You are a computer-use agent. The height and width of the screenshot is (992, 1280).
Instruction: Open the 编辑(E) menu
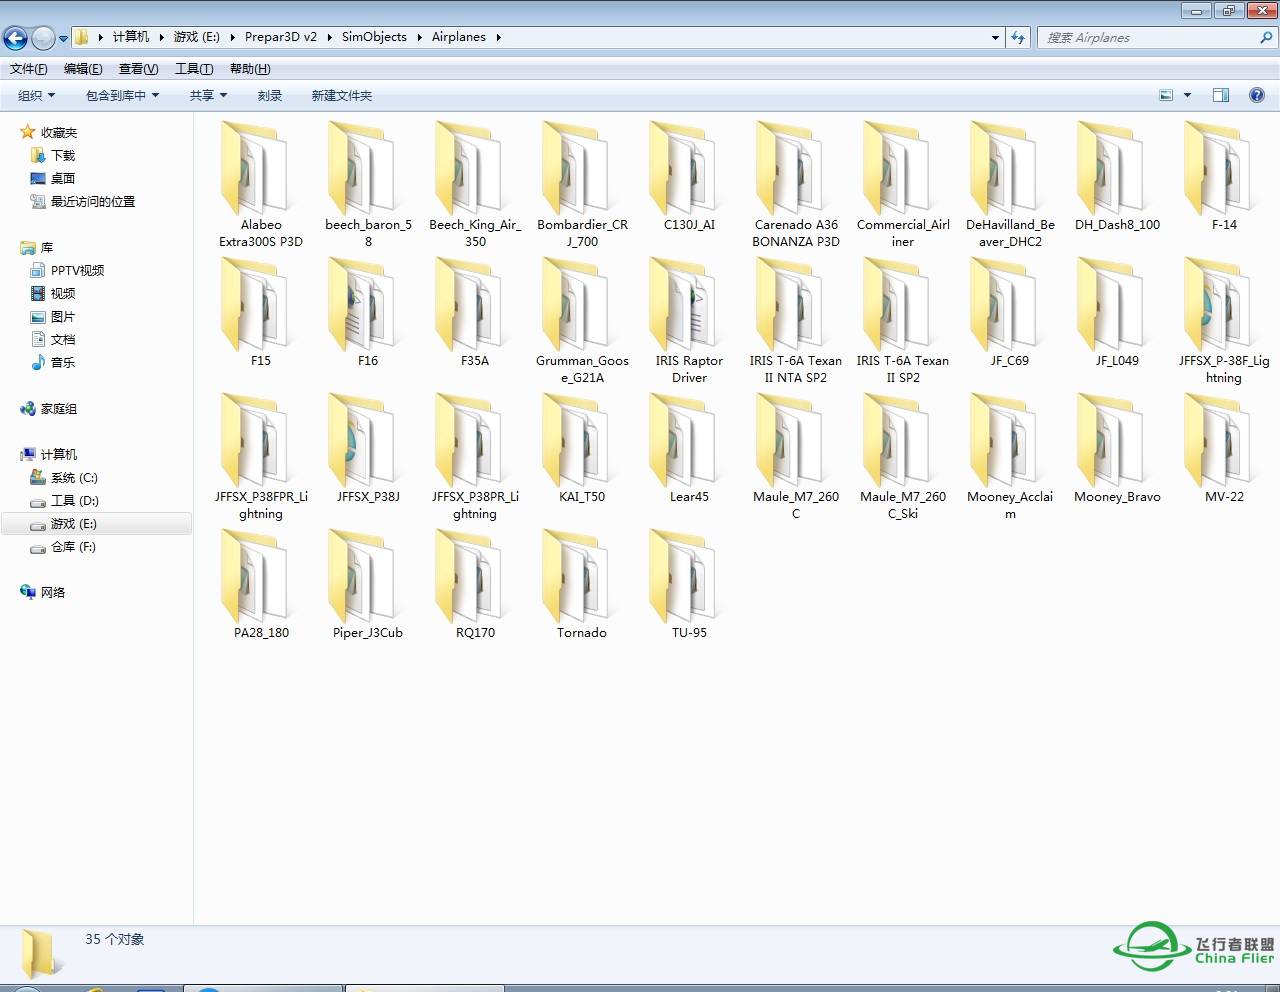83,69
